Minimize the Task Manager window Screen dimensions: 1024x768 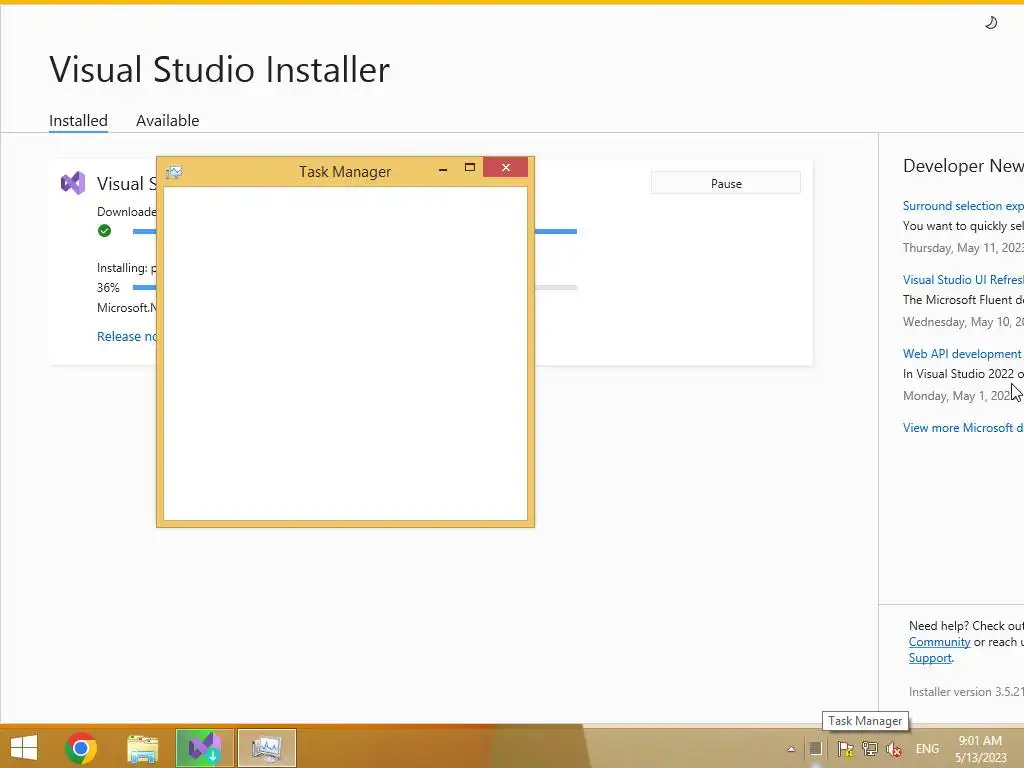(x=443, y=169)
